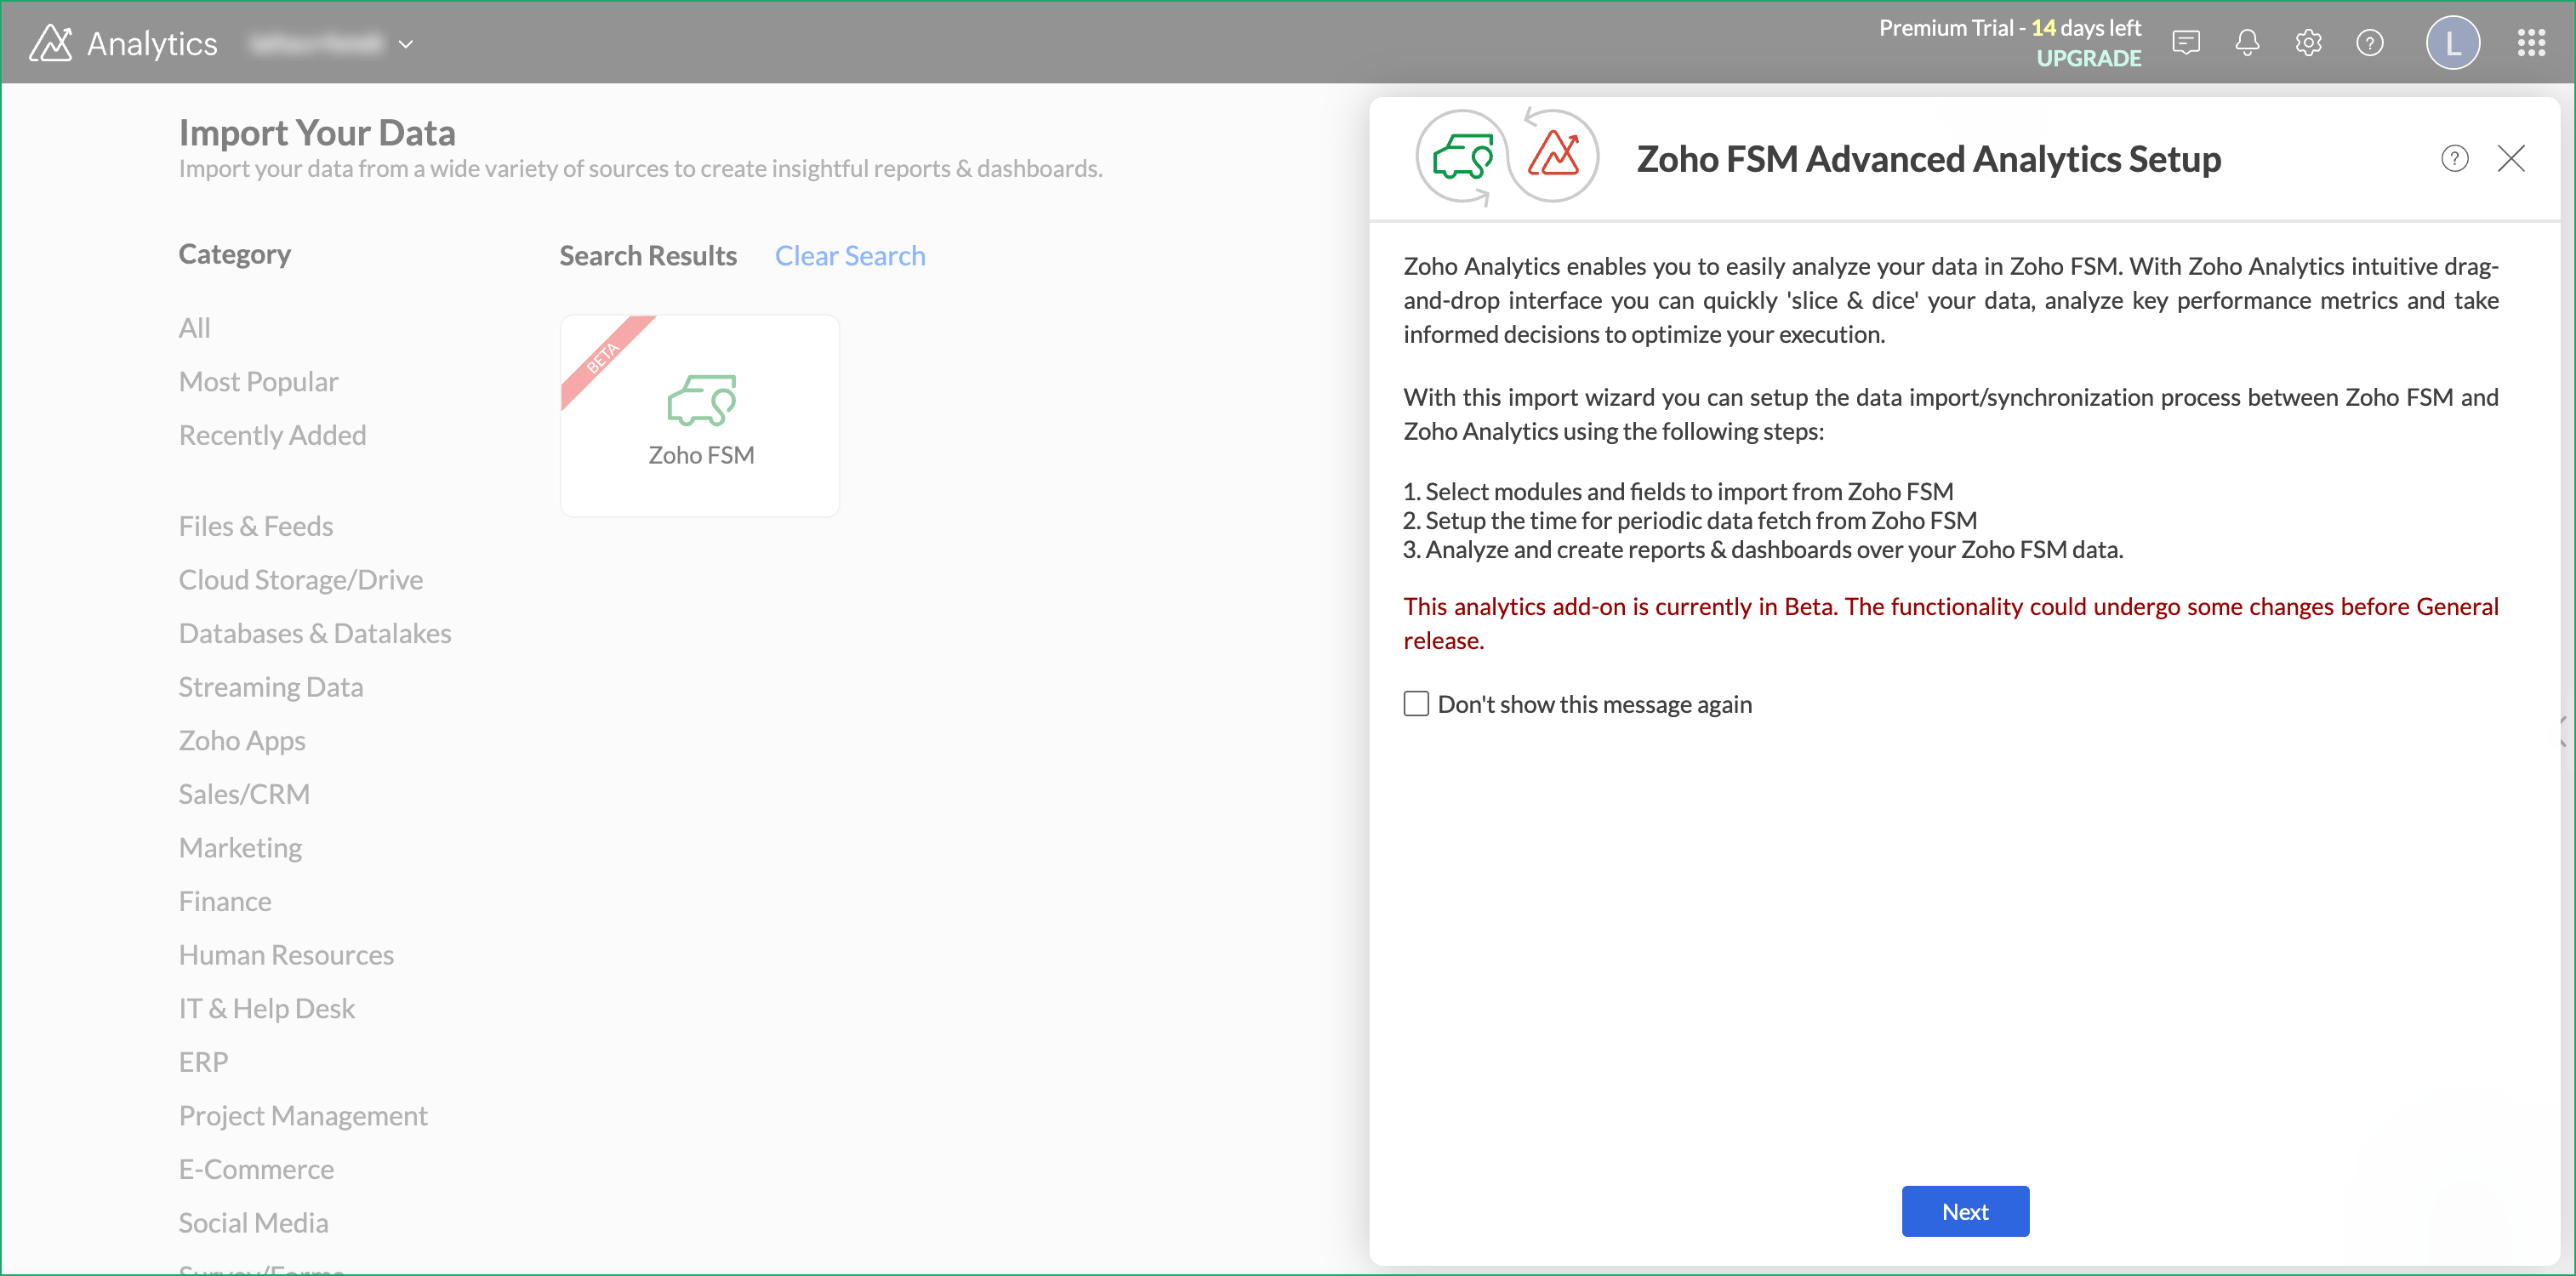Click the UPGRADE link

pyautogui.click(x=2088, y=58)
